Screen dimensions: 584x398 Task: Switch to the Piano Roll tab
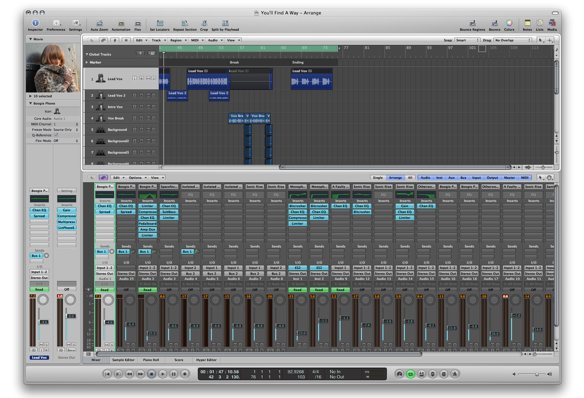point(151,360)
